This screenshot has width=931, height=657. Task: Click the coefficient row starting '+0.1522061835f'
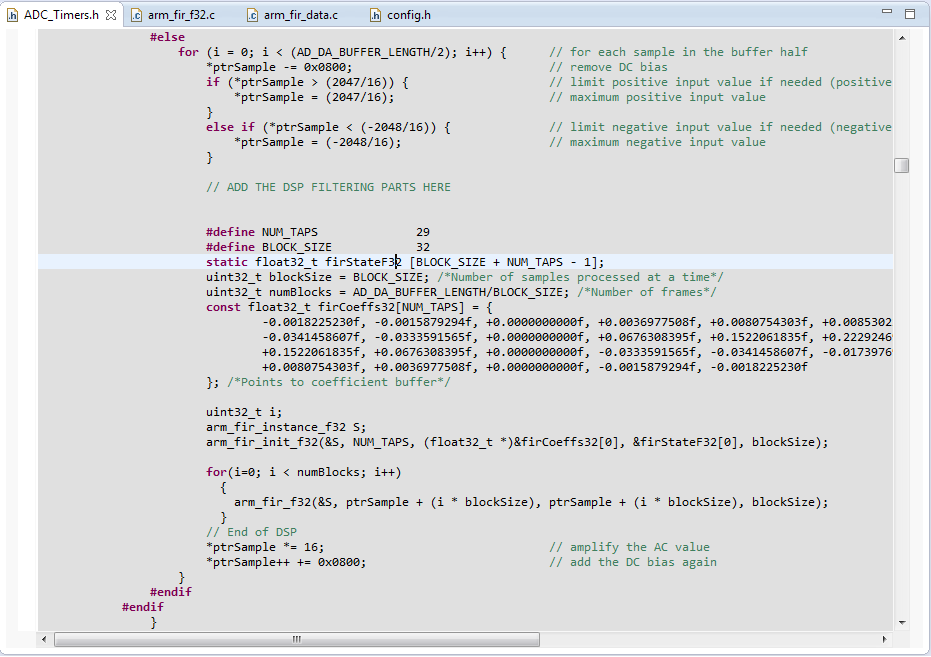click(577, 352)
